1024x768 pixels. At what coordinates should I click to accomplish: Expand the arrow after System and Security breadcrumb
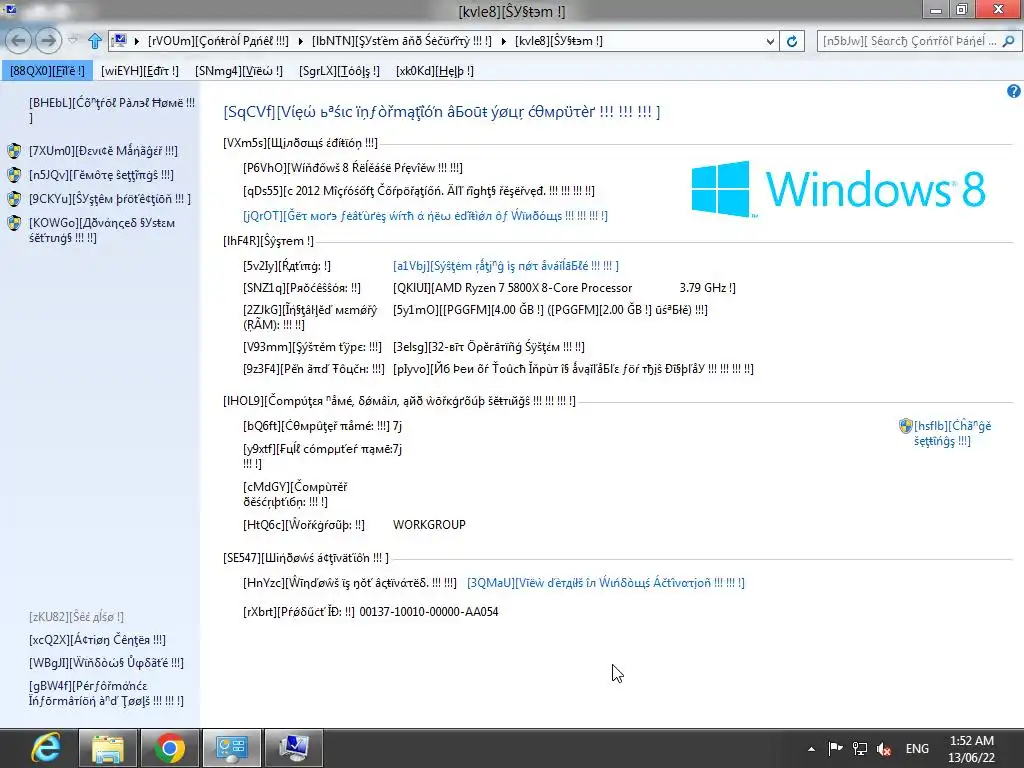coord(504,41)
